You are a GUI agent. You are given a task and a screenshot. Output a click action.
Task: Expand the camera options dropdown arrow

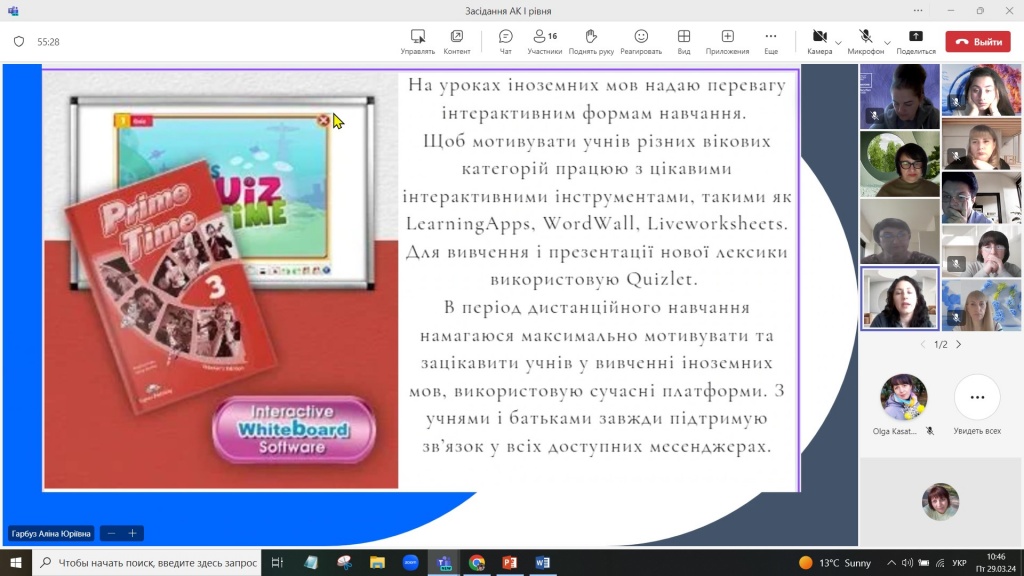(x=838, y=43)
